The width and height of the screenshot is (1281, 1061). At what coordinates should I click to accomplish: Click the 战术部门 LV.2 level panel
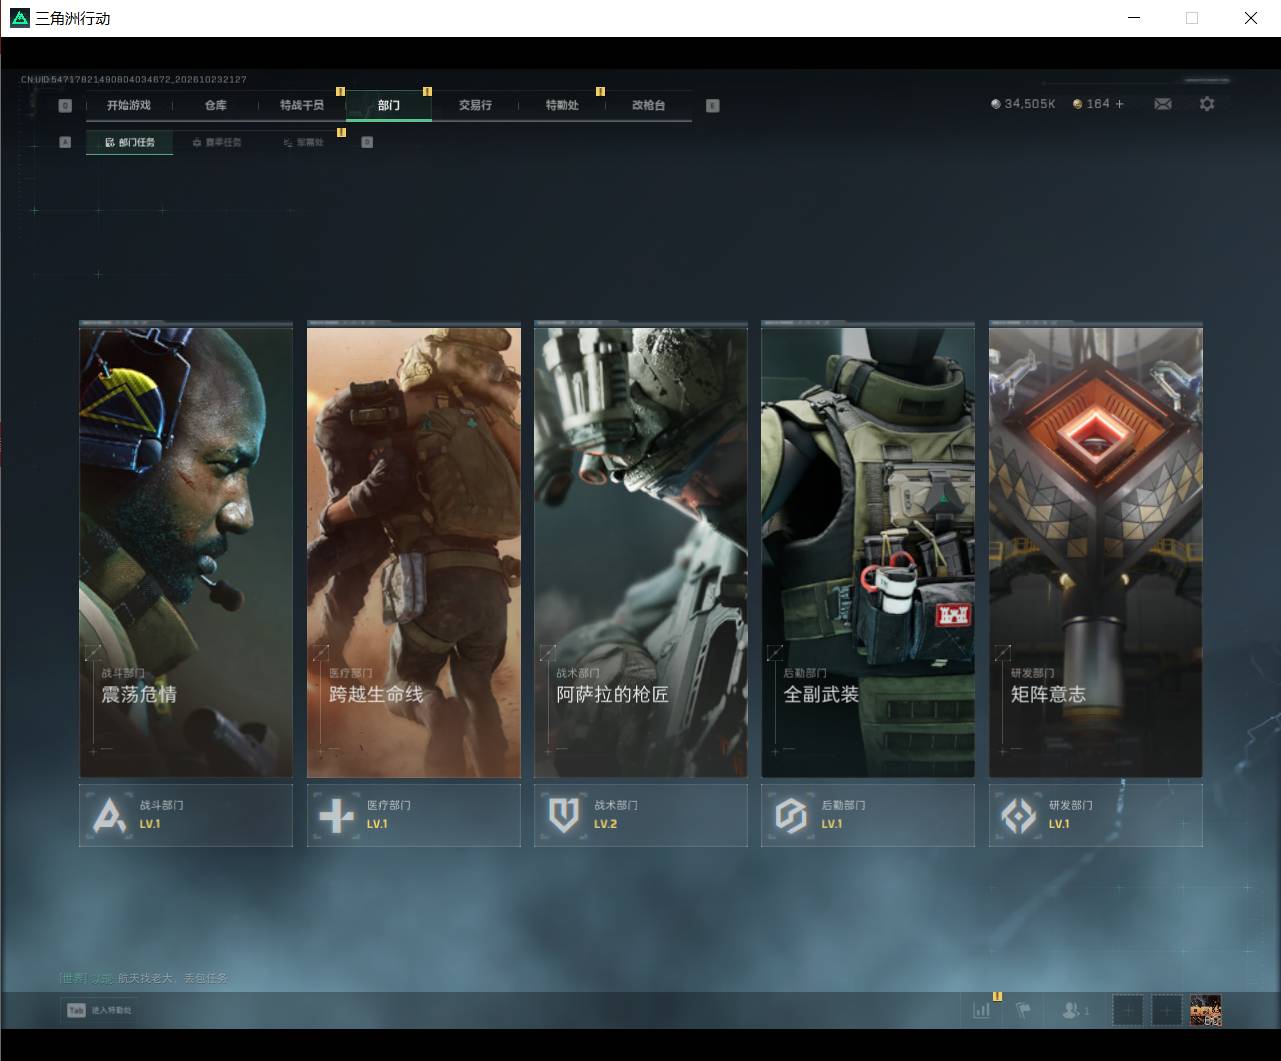coord(641,815)
